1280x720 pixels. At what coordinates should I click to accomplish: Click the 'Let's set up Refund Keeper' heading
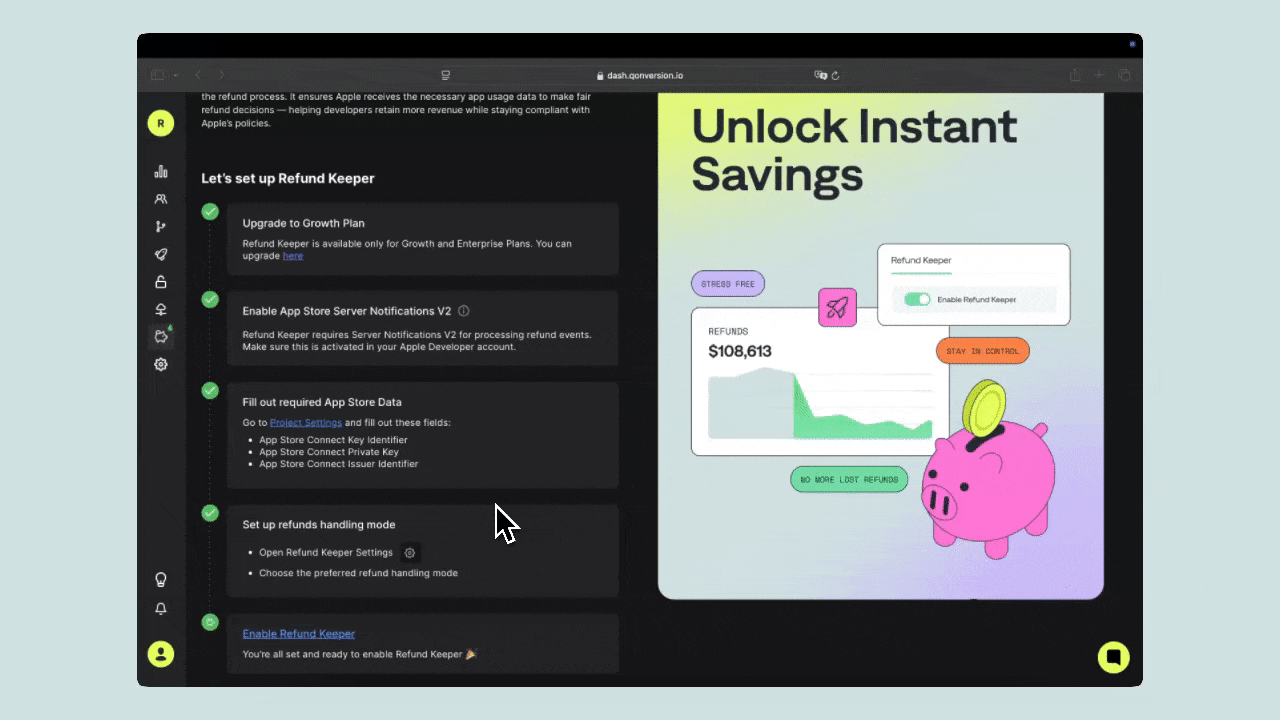pyautogui.click(x=288, y=178)
